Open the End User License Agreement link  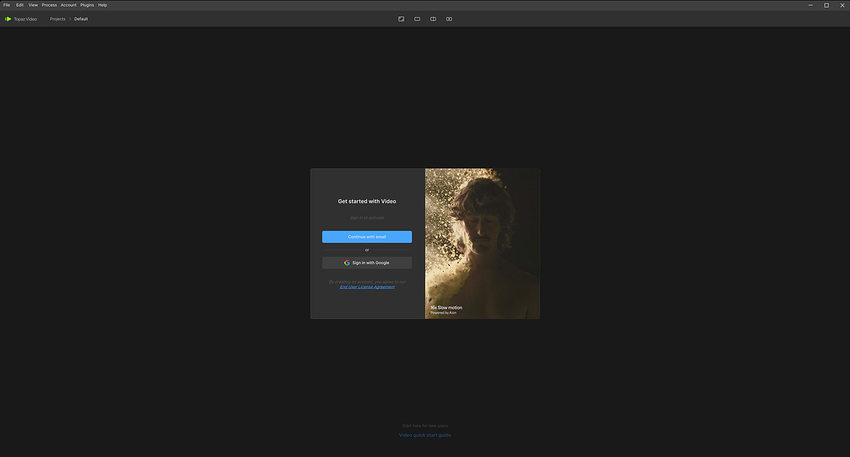367,287
